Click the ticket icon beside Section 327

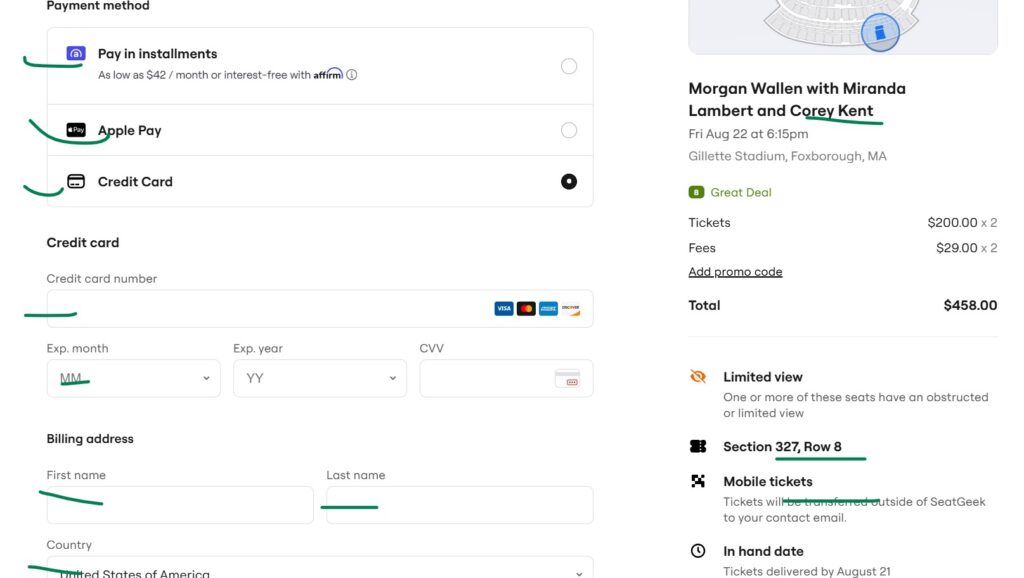pos(698,446)
